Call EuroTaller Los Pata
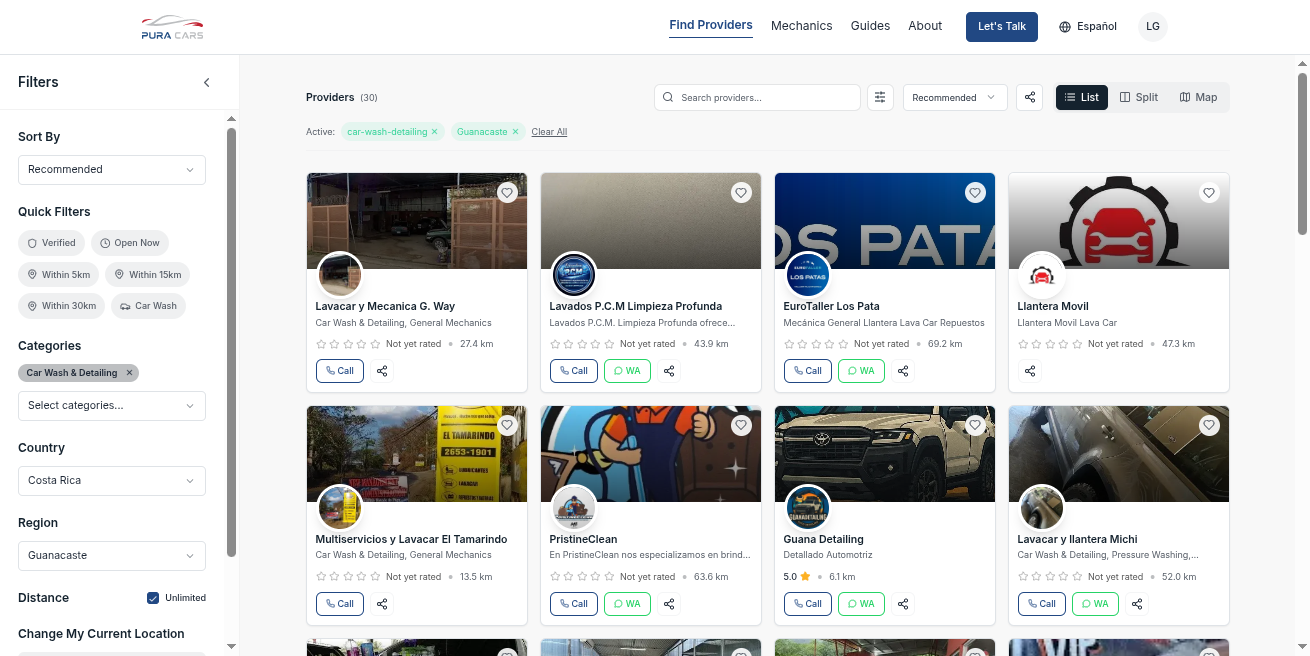 click(x=808, y=371)
